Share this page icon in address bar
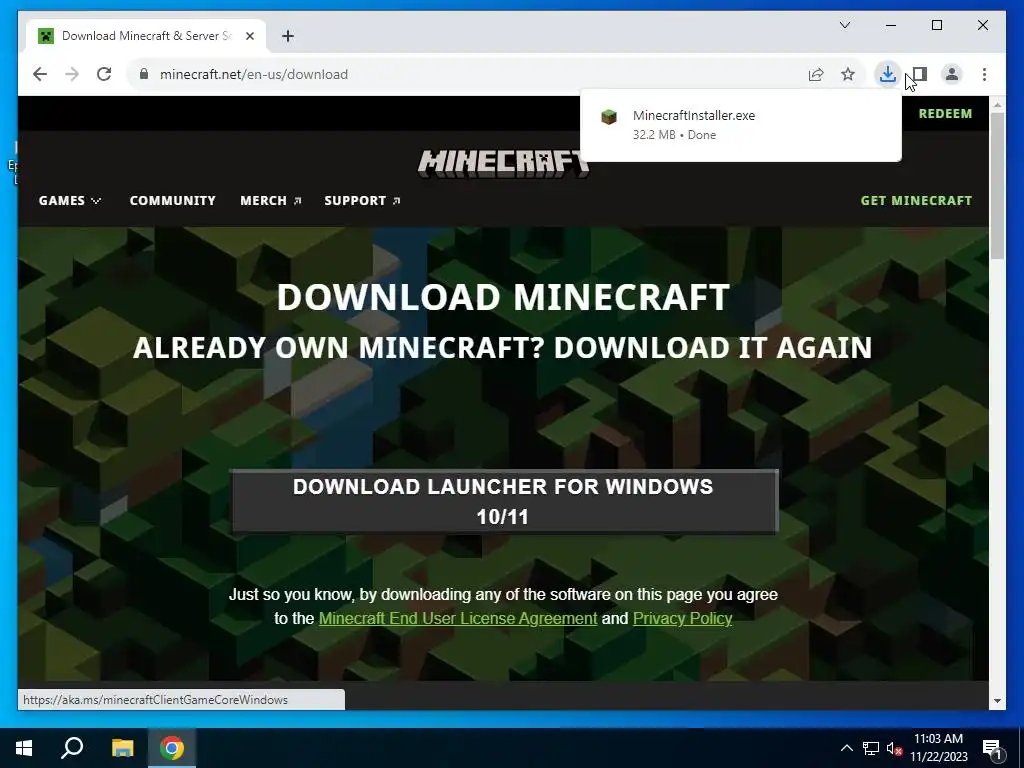1024x768 pixels. (x=816, y=74)
